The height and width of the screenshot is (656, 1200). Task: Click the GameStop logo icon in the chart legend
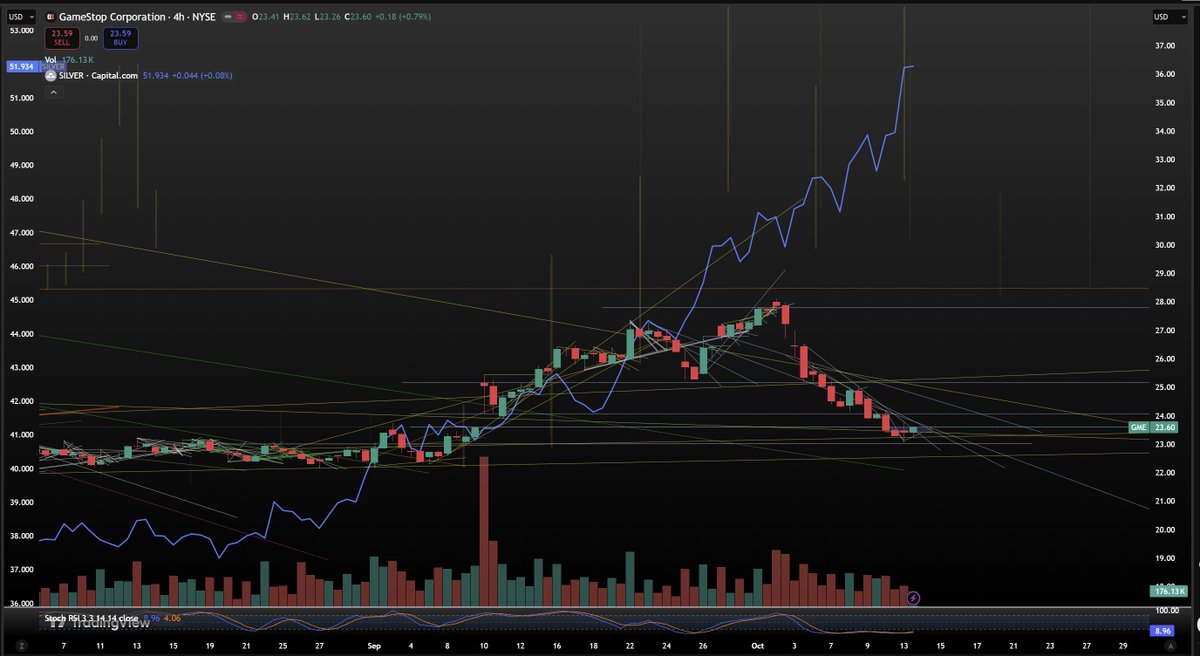[x=50, y=16]
